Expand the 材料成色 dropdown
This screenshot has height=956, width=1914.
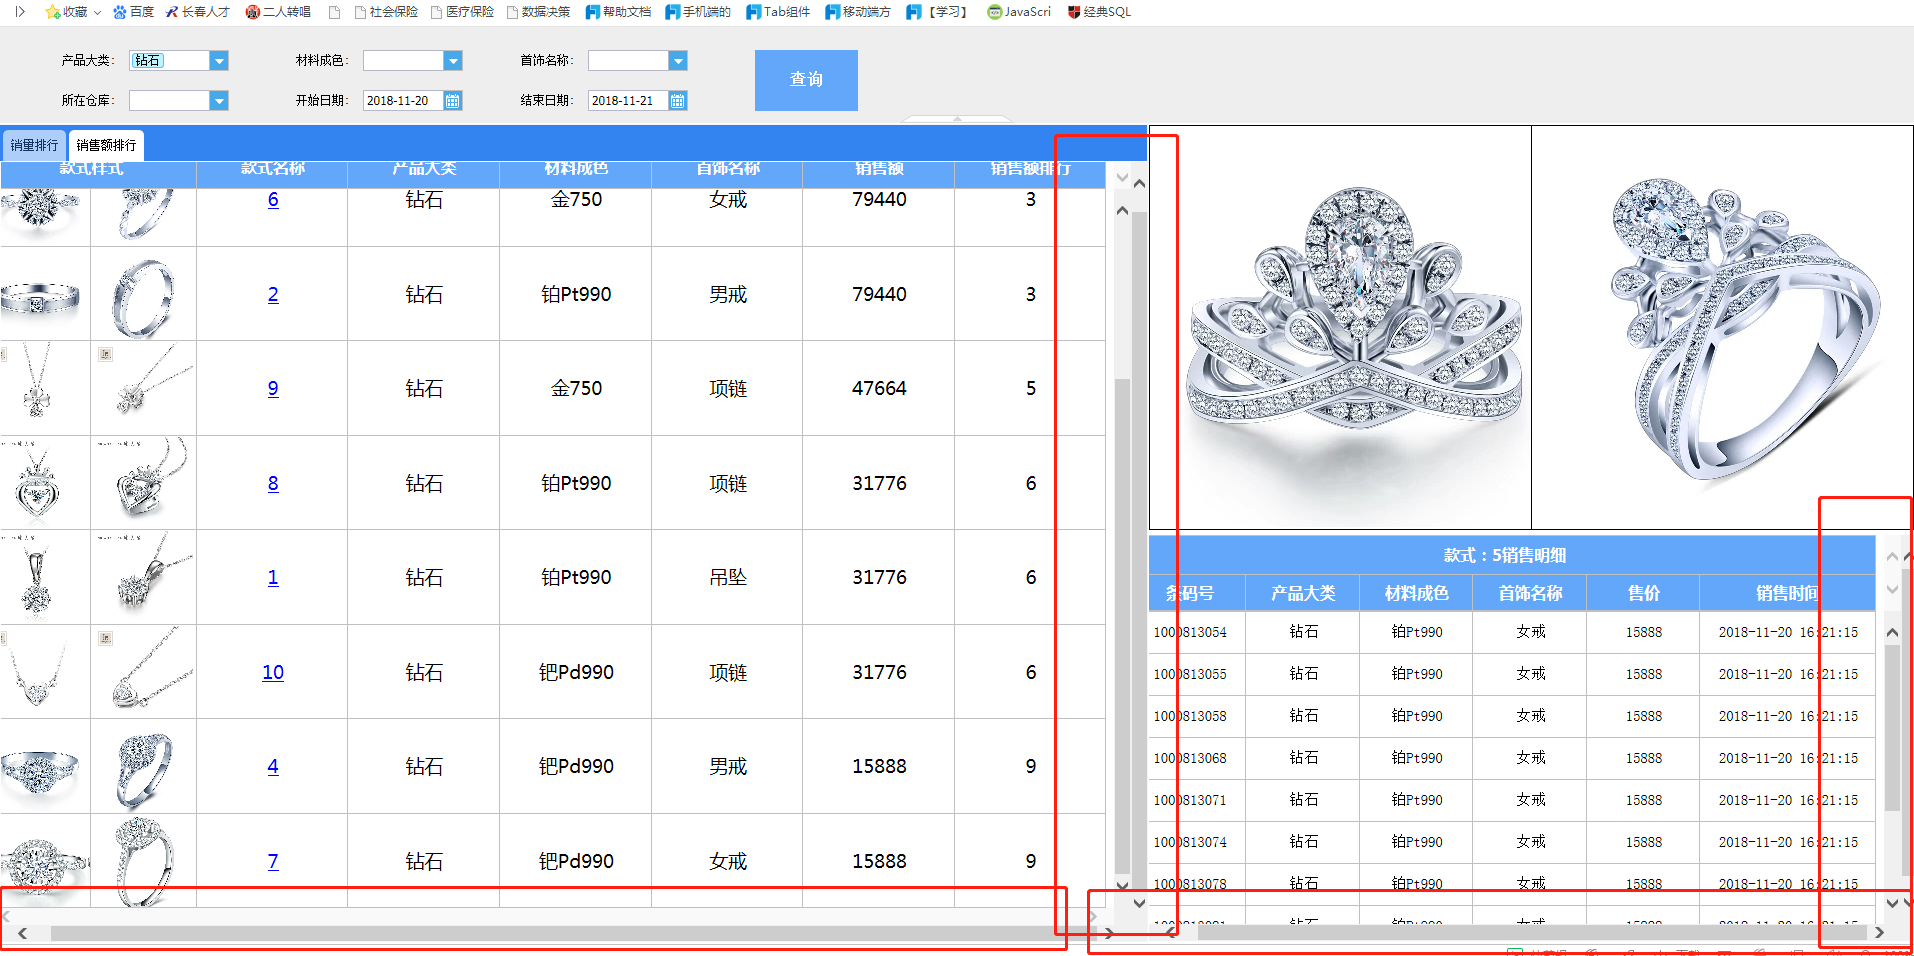pyautogui.click(x=453, y=60)
